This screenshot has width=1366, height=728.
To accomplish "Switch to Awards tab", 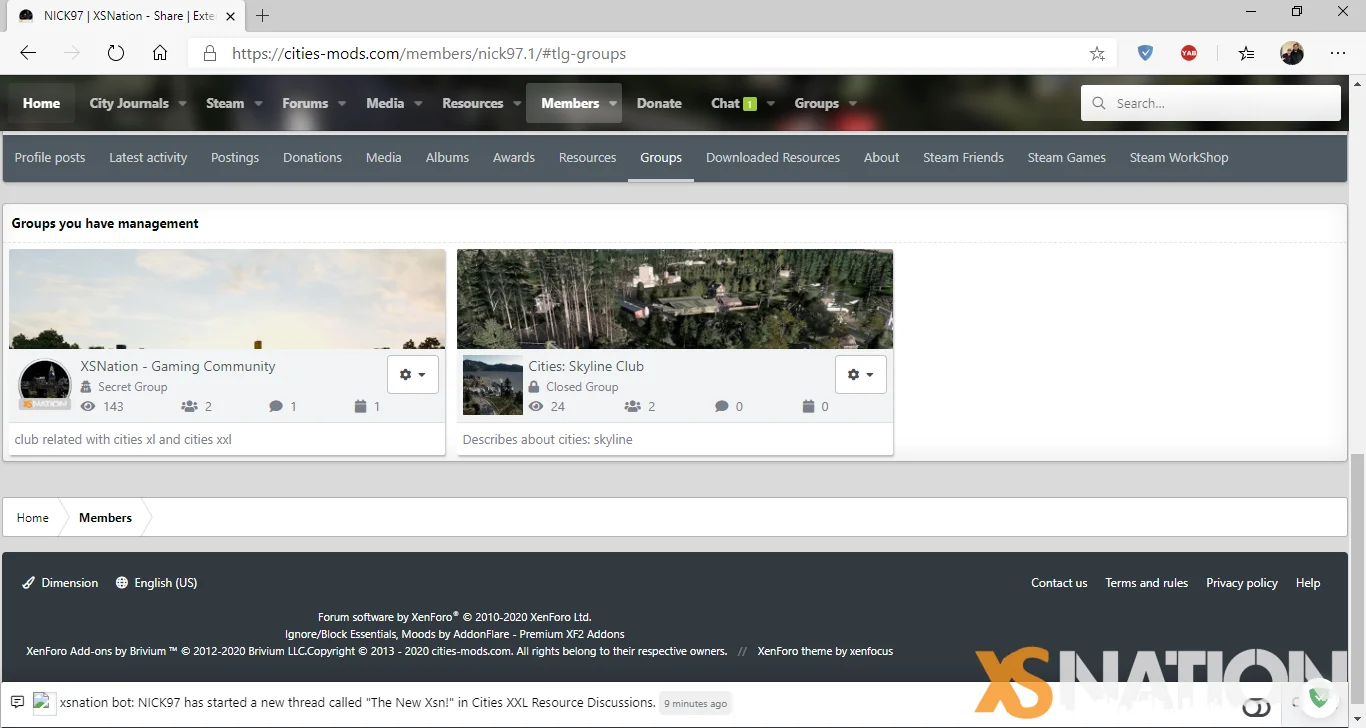I will tap(514, 158).
